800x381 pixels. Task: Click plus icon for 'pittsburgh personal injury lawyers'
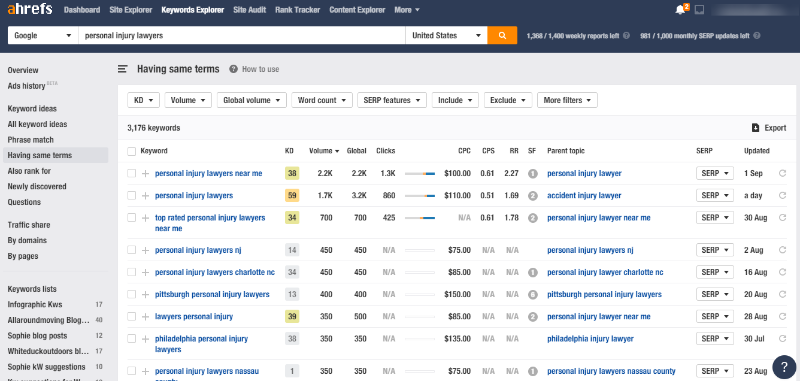click(145, 294)
